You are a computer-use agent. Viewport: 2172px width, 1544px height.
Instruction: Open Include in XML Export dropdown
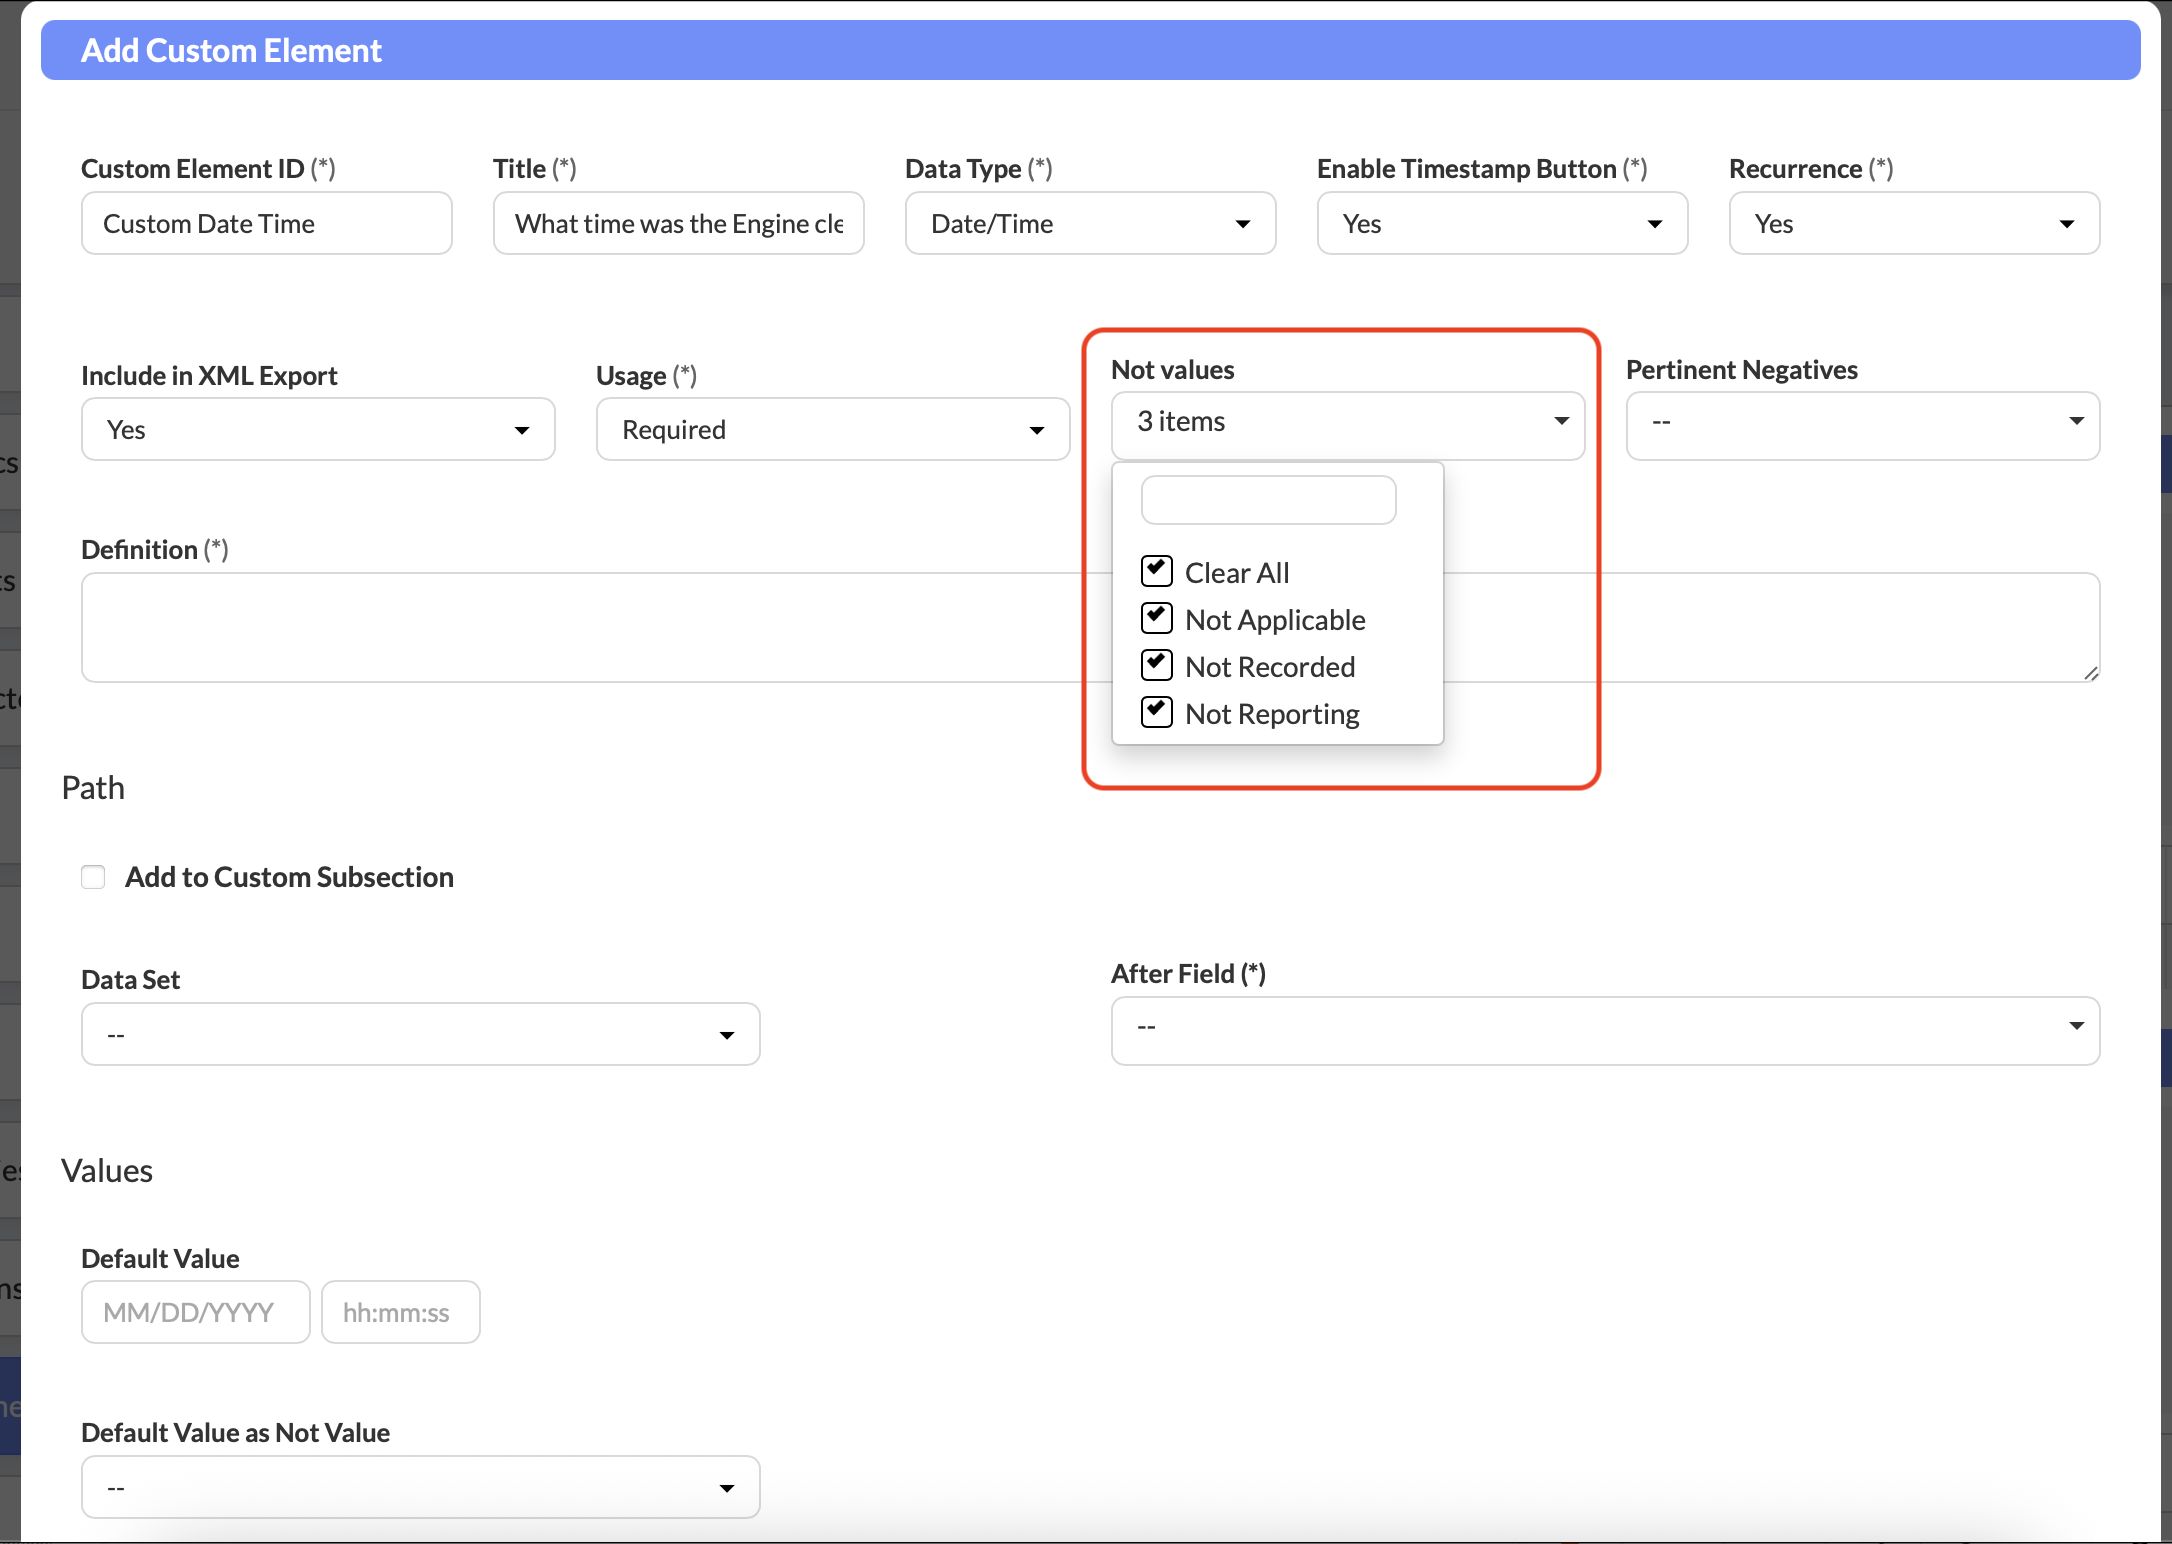318,430
